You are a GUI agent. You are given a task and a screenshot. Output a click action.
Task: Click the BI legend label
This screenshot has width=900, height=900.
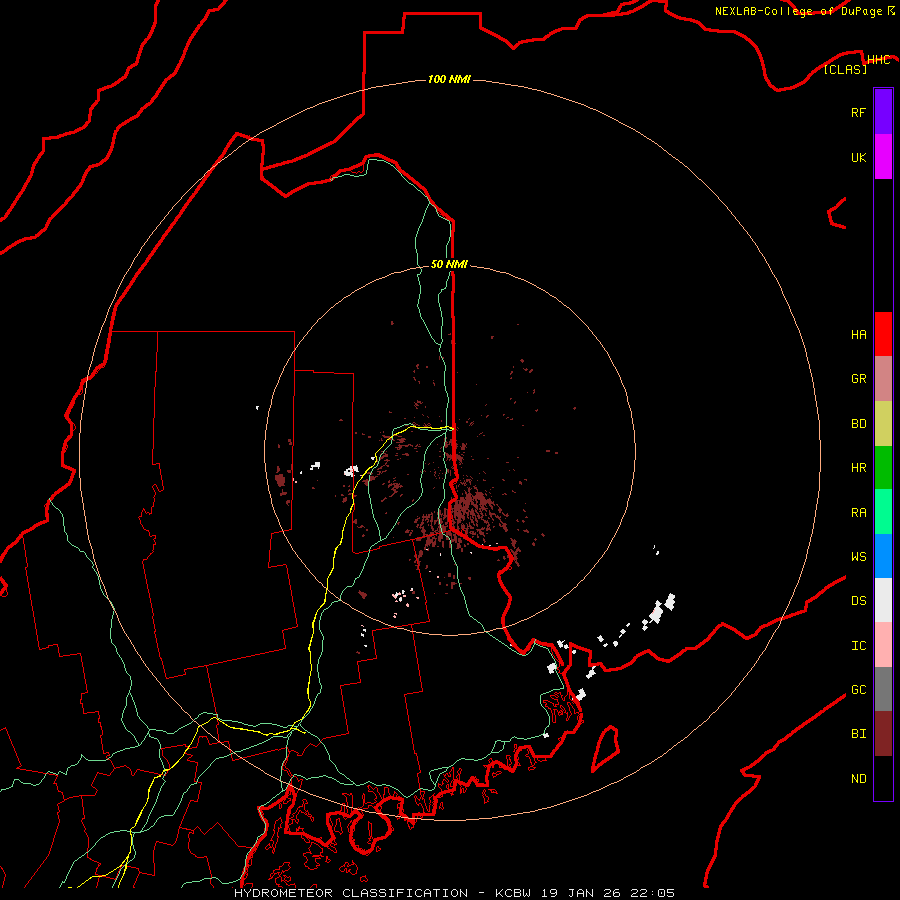pos(858,734)
